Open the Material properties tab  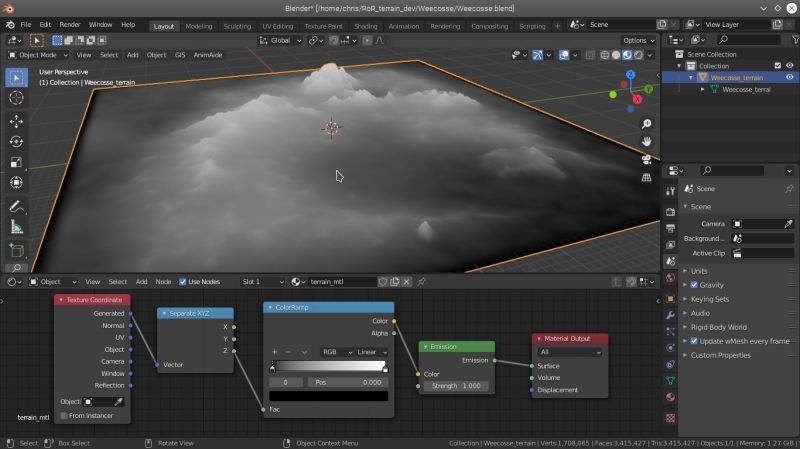[x=670, y=397]
